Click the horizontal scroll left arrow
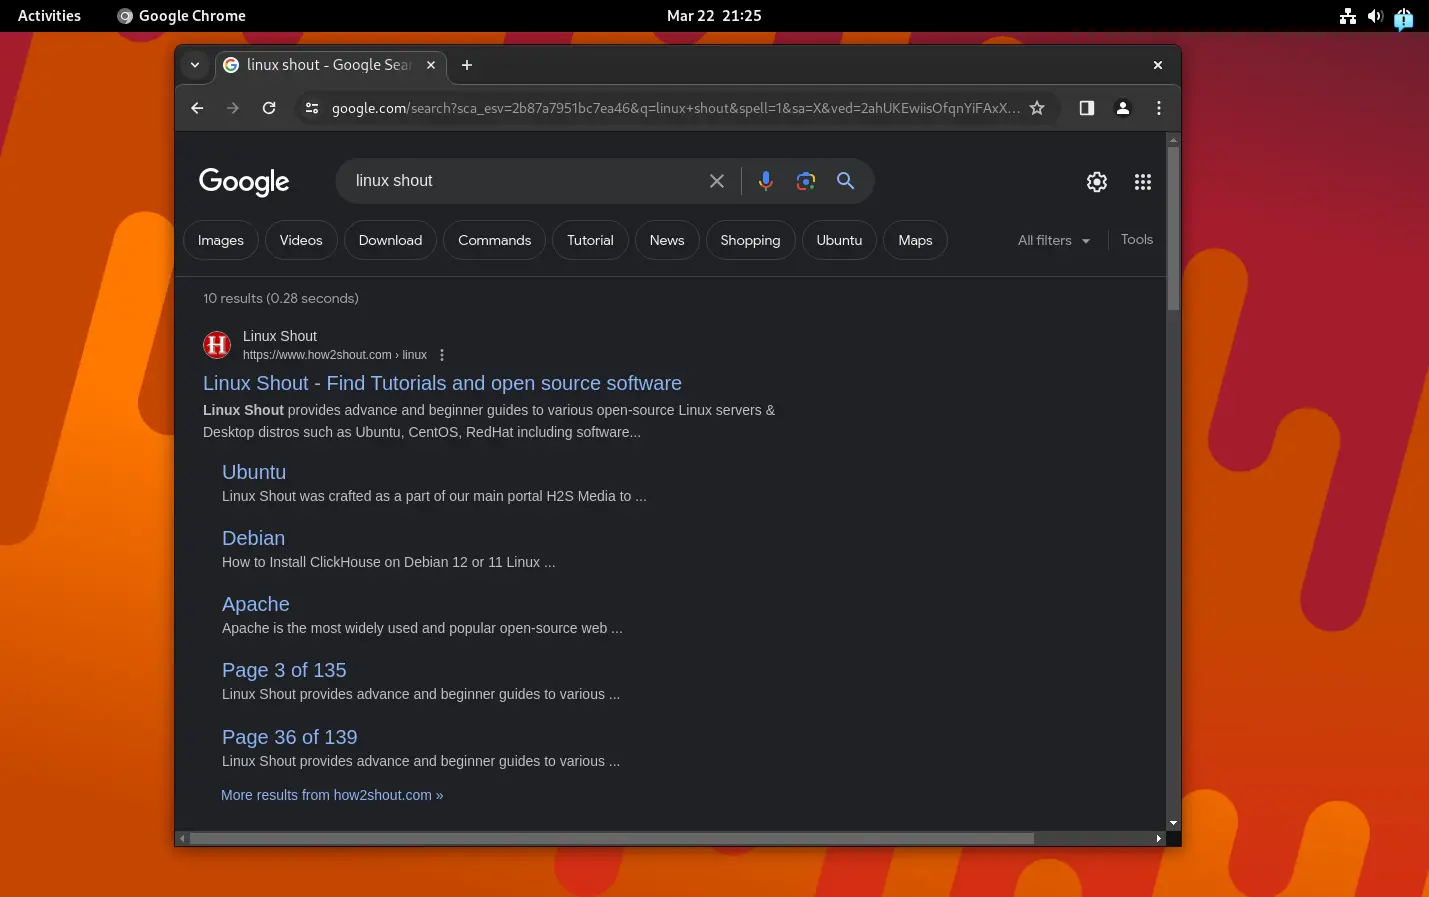This screenshot has height=897, width=1429. [182, 838]
